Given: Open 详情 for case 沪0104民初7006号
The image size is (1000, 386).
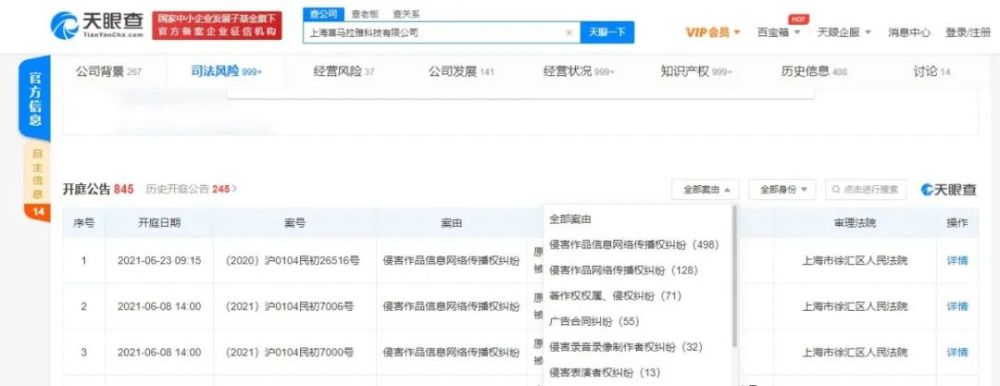Looking at the screenshot, I should (x=957, y=306).
